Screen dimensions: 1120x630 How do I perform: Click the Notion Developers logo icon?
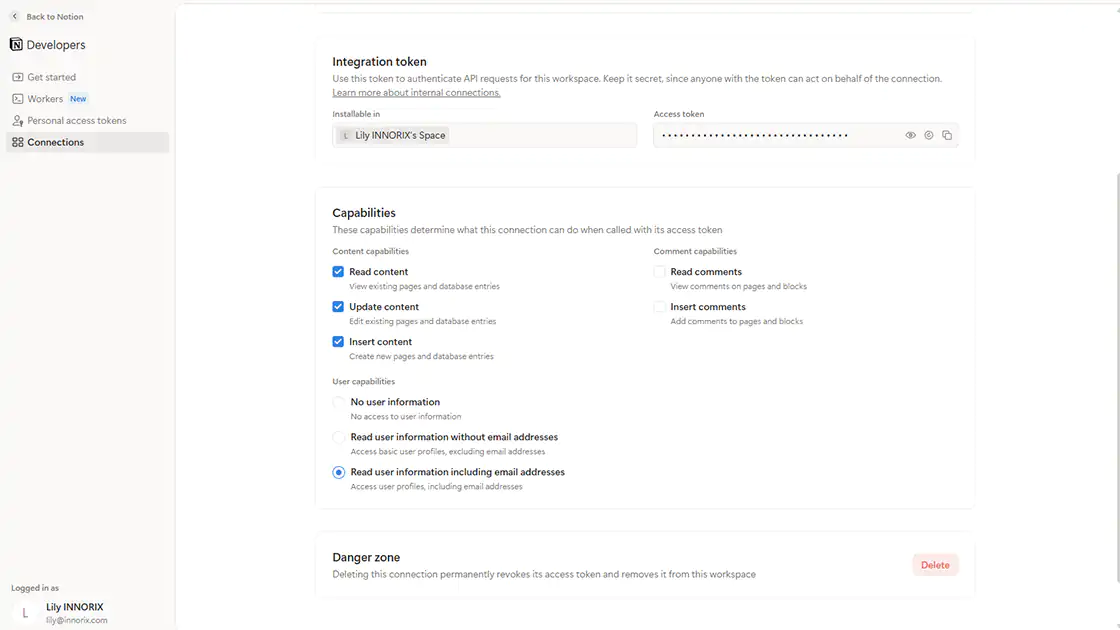[x=16, y=44]
